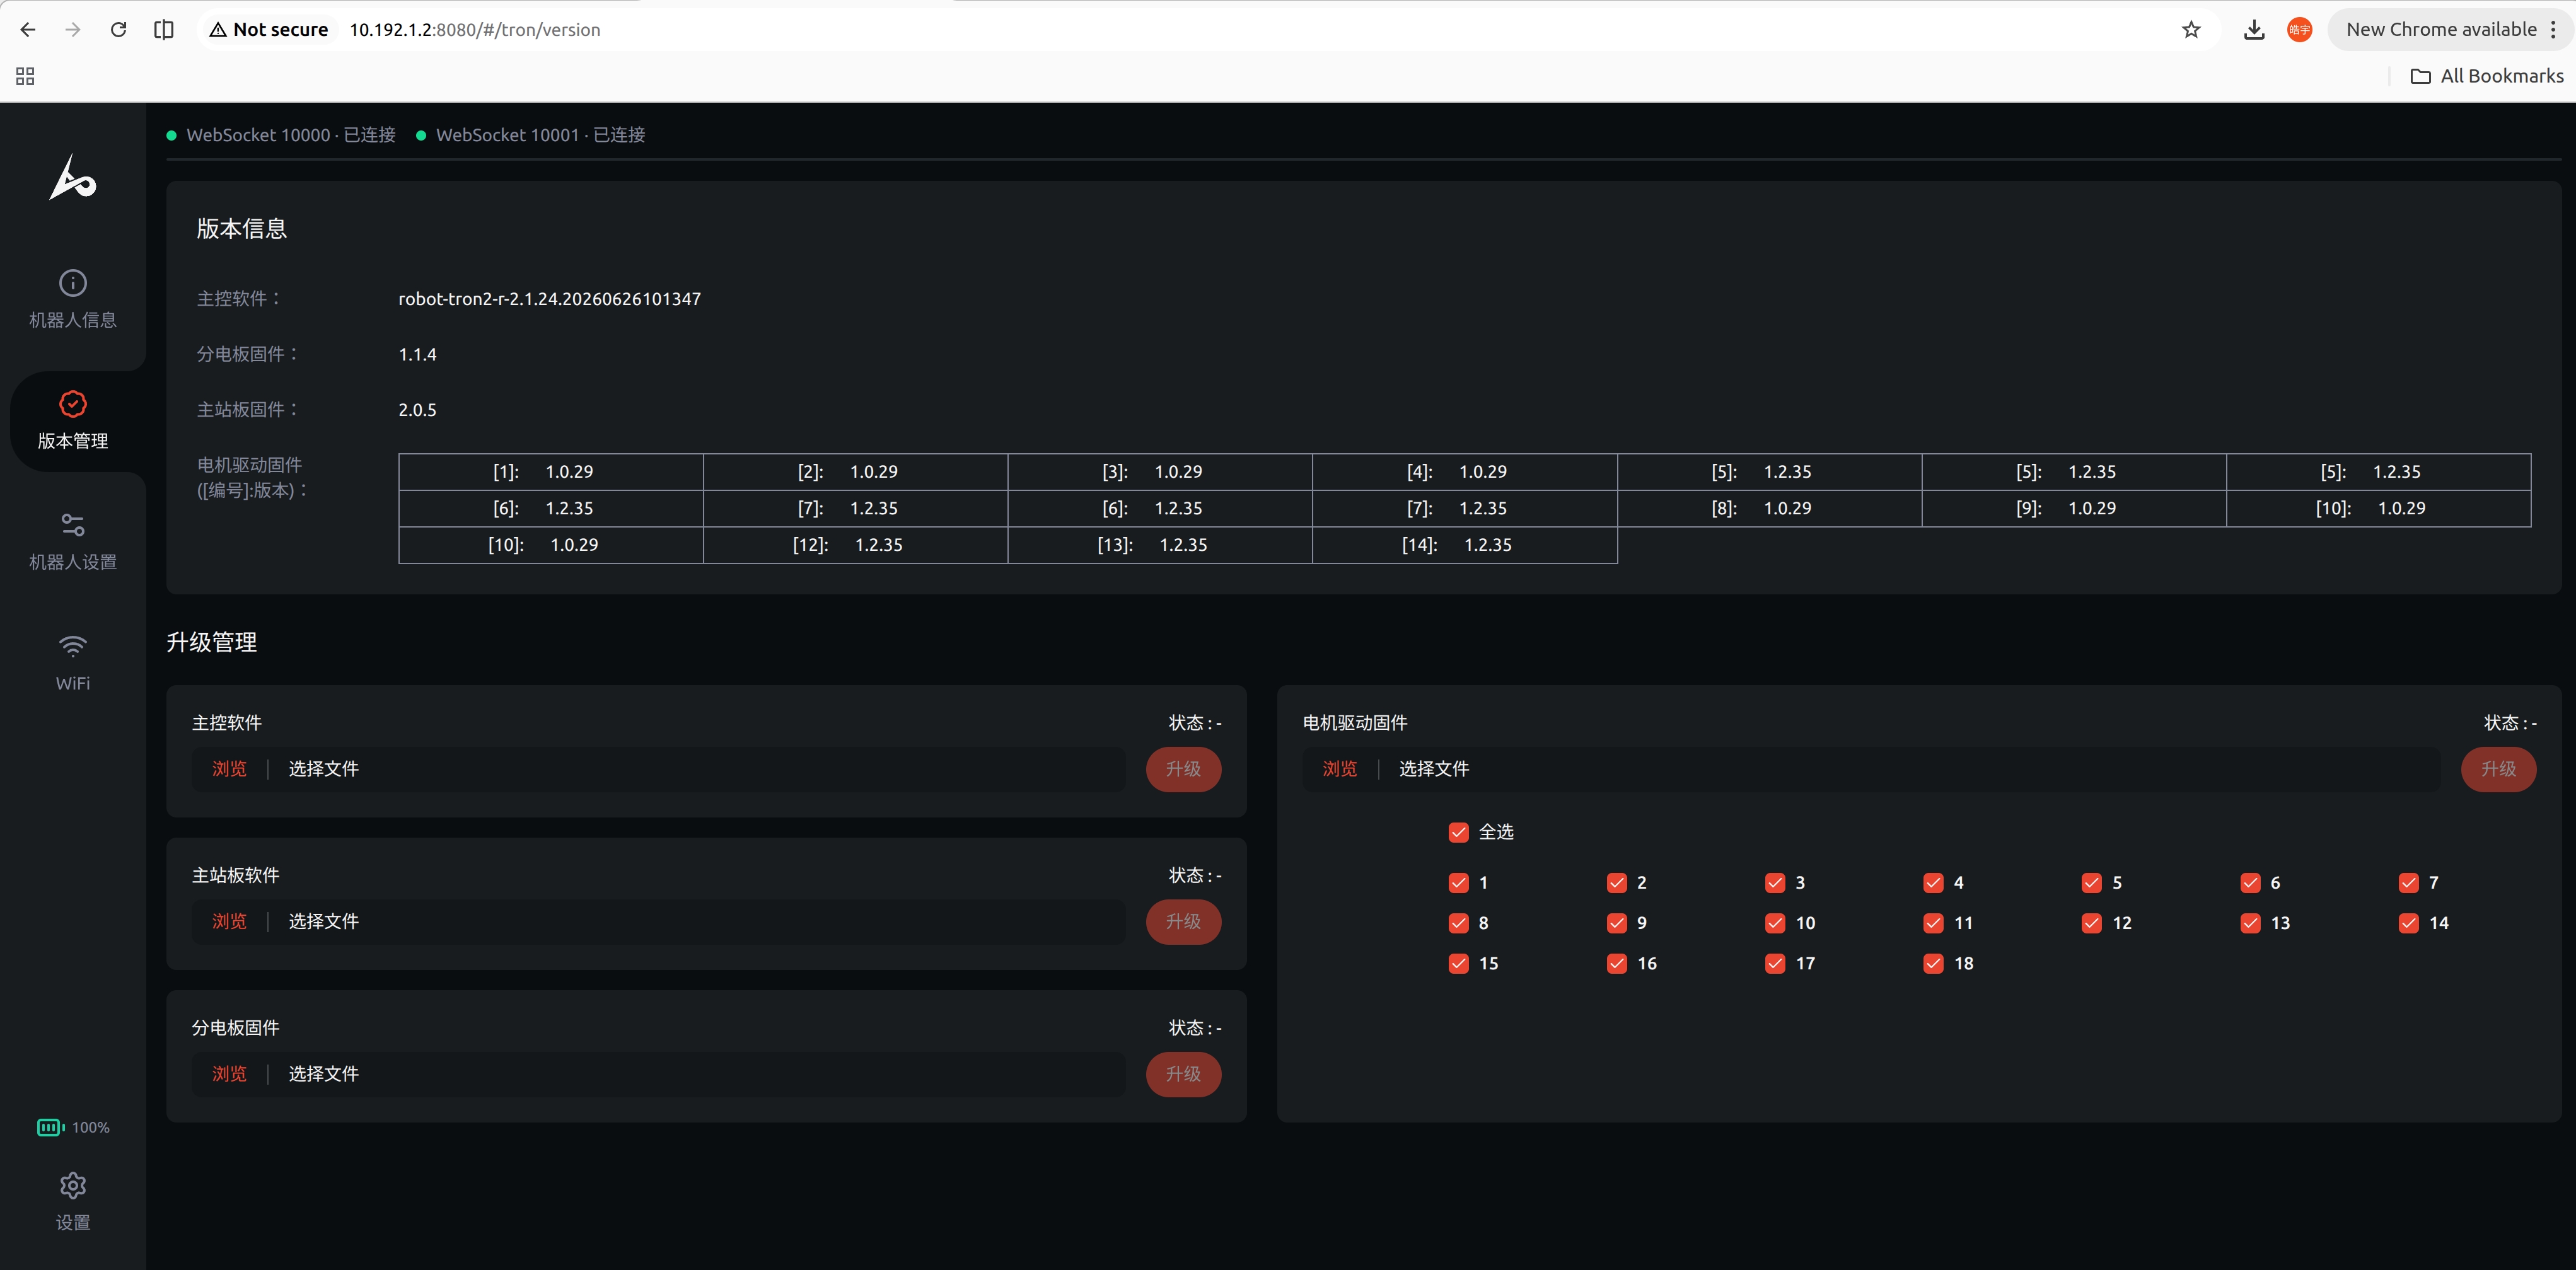Click motor [14] version cell

pos(1465,545)
